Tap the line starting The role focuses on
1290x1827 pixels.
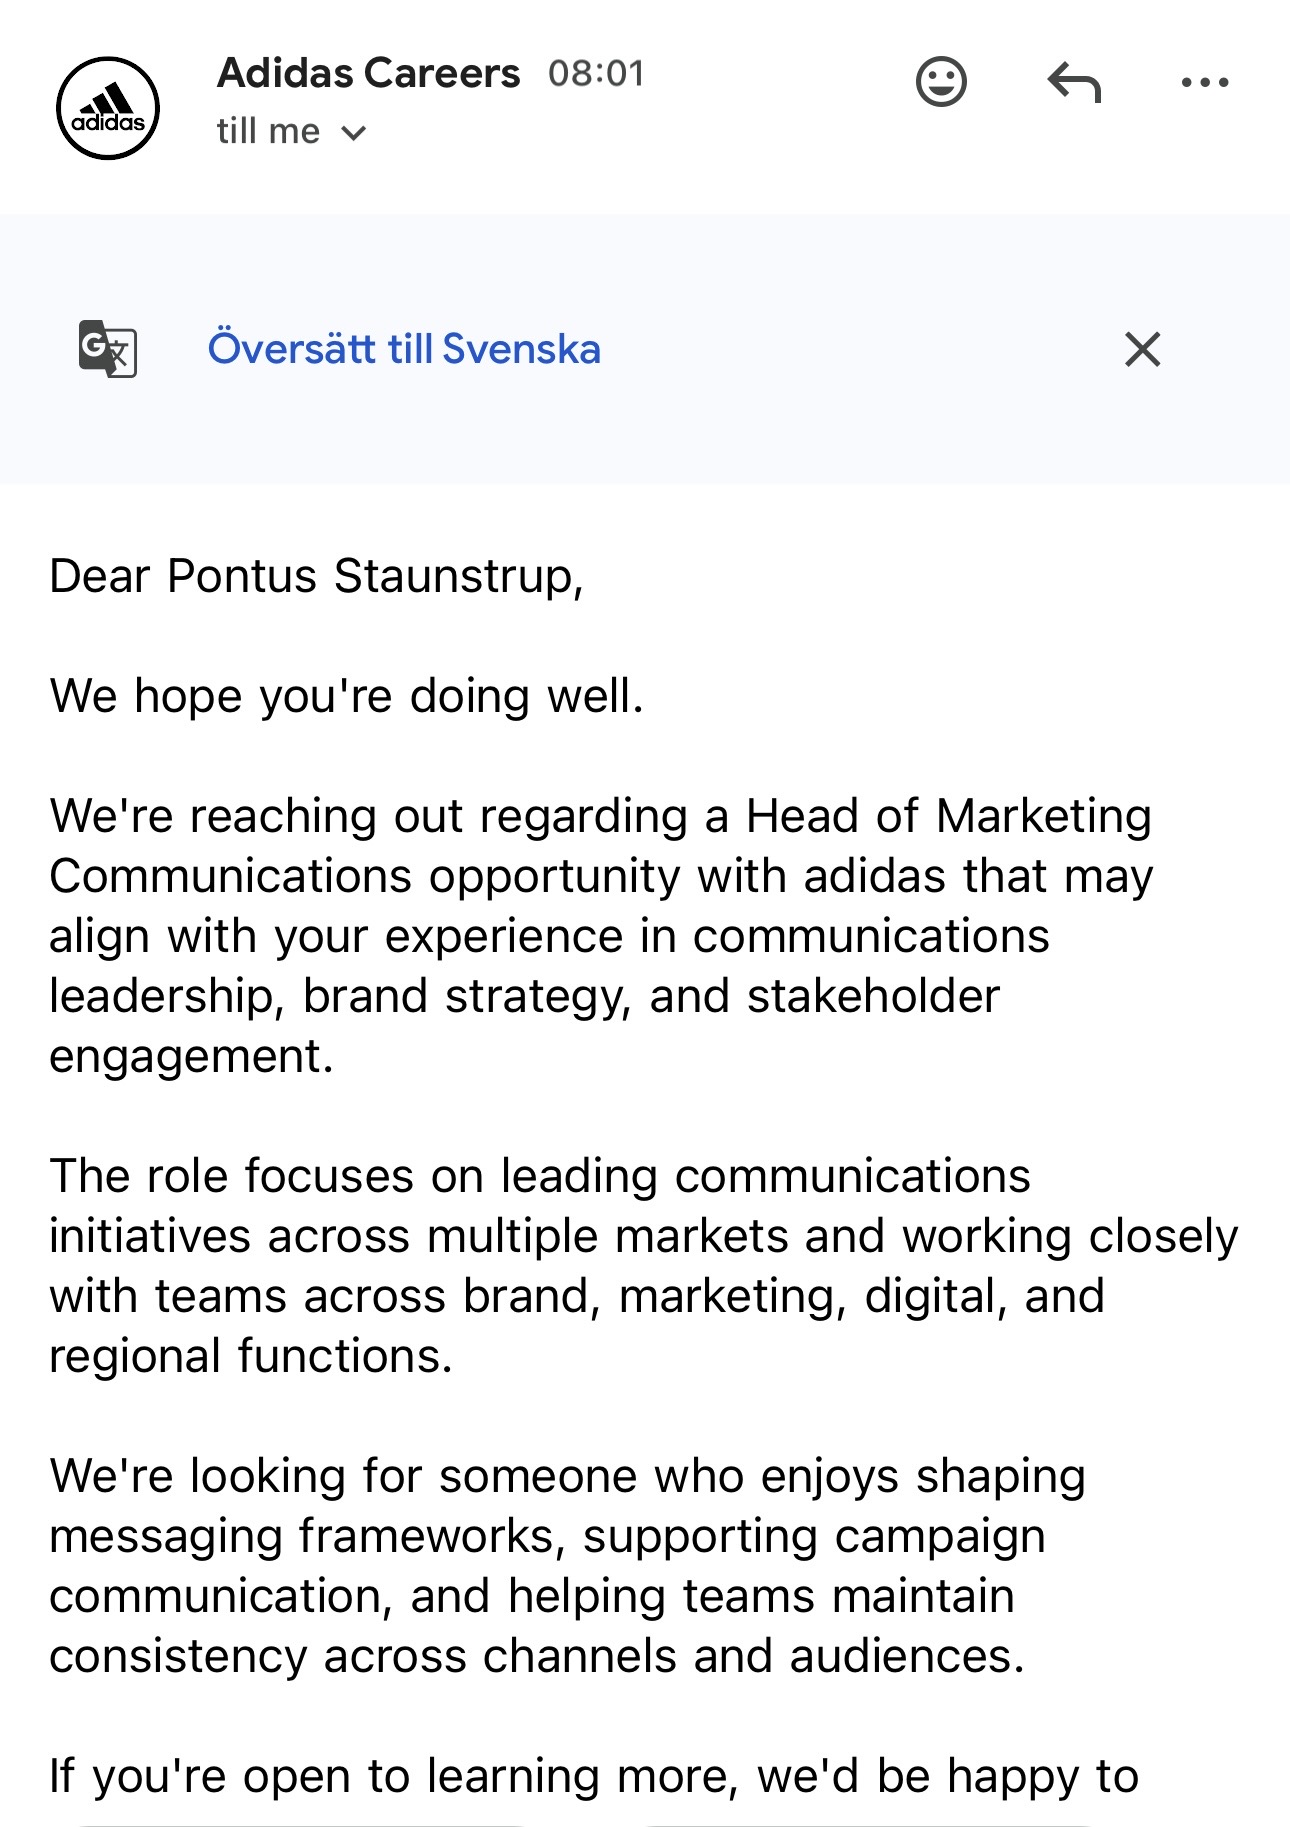tap(540, 1176)
